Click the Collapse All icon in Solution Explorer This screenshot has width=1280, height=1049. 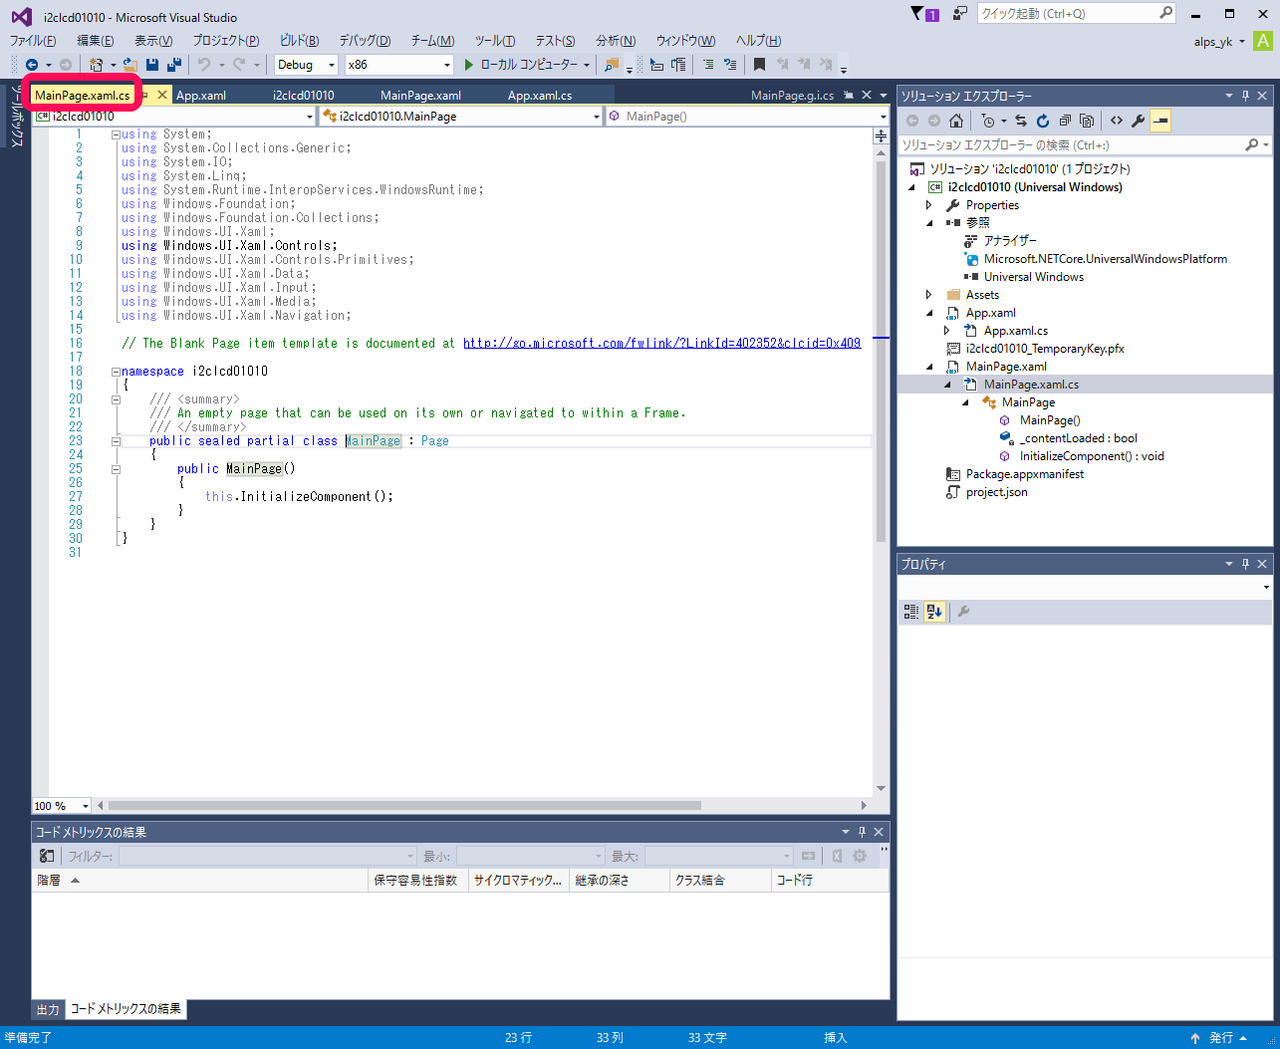point(1064,121)
